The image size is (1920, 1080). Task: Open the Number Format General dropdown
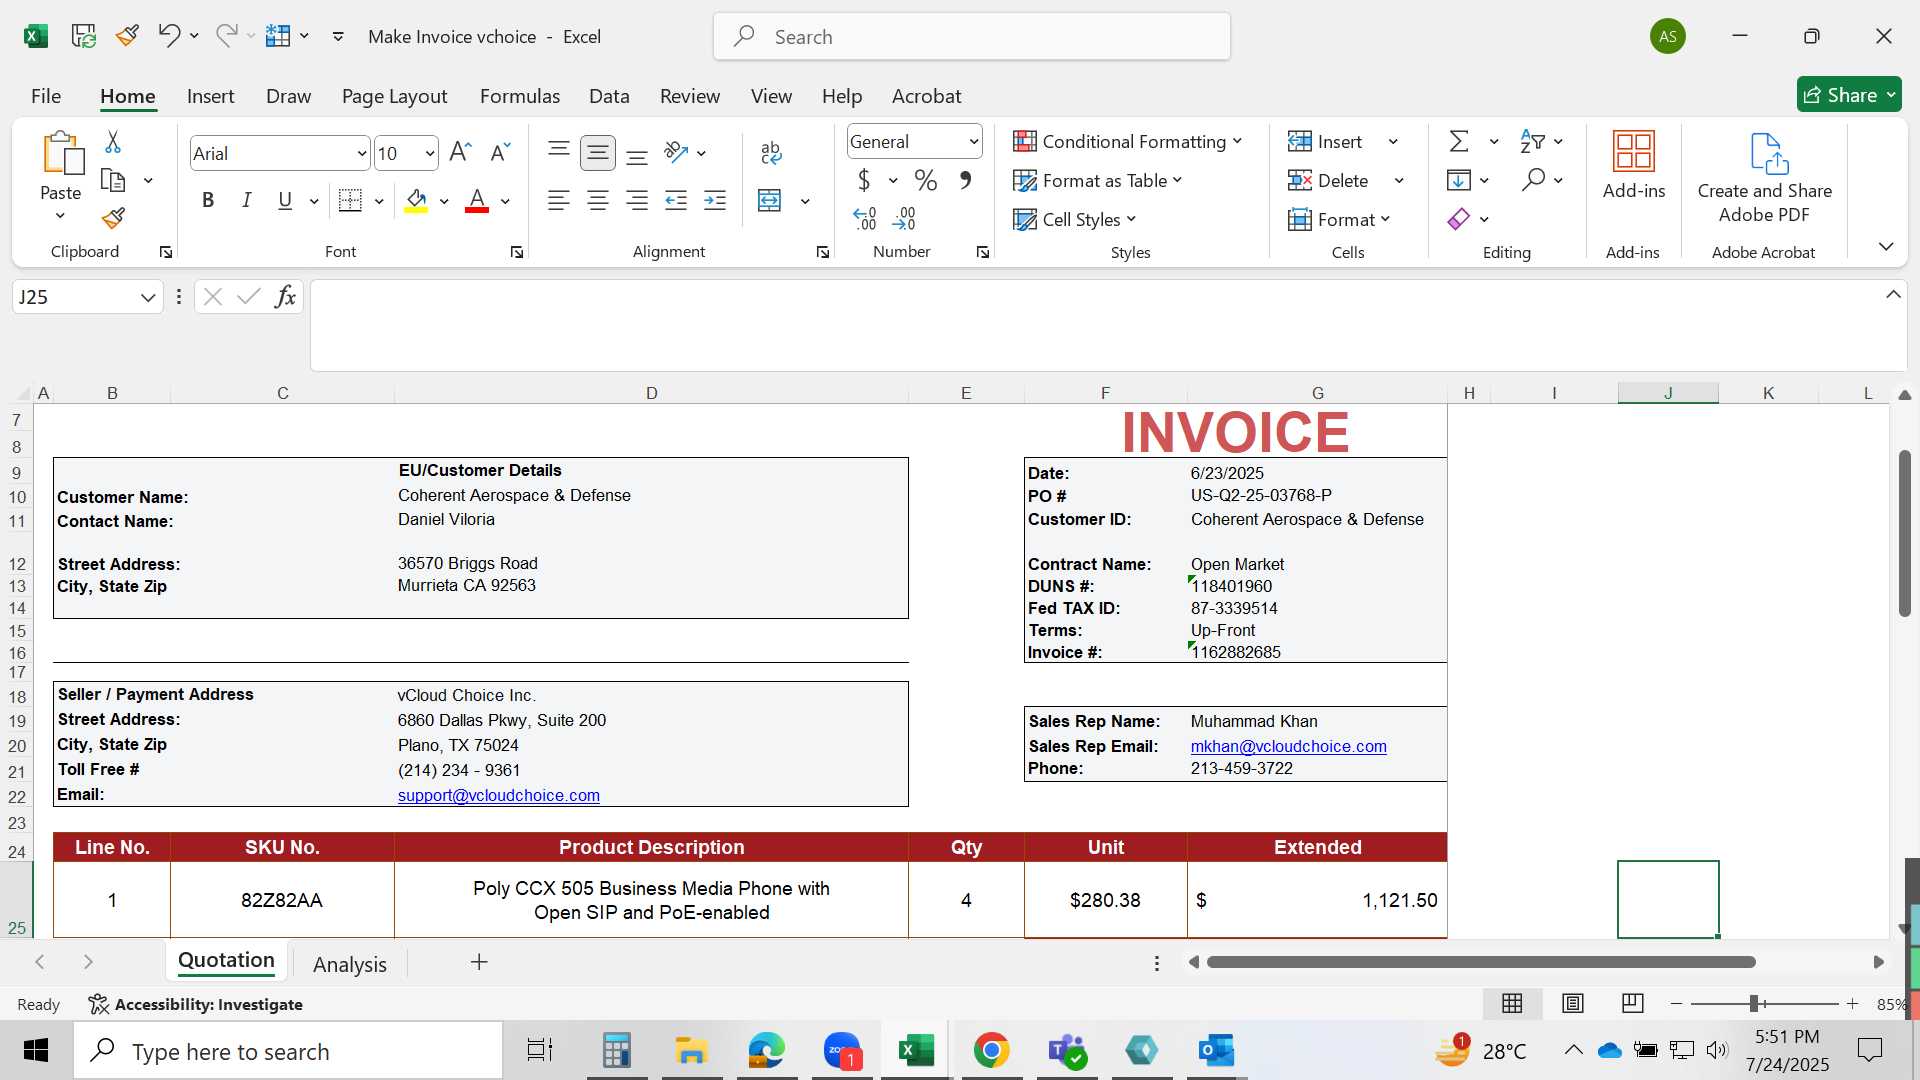coord(973,141)
